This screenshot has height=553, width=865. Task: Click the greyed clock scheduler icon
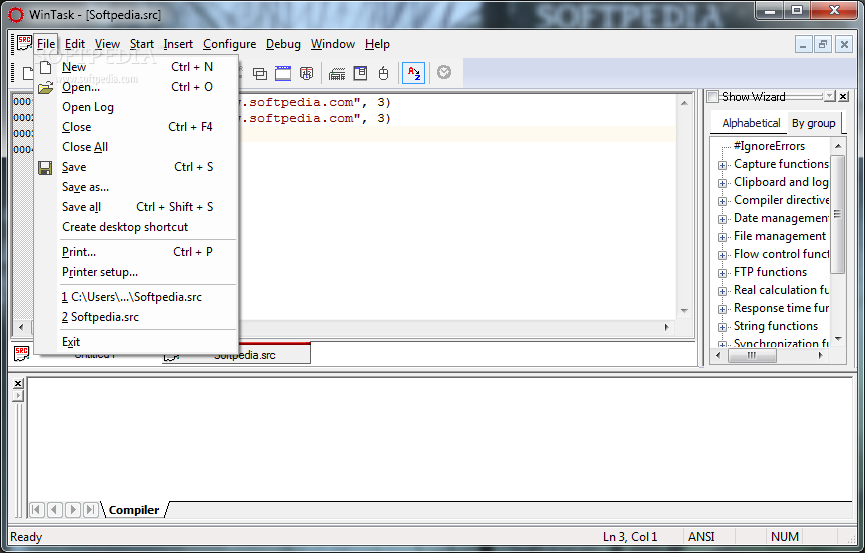coord(444,72)
